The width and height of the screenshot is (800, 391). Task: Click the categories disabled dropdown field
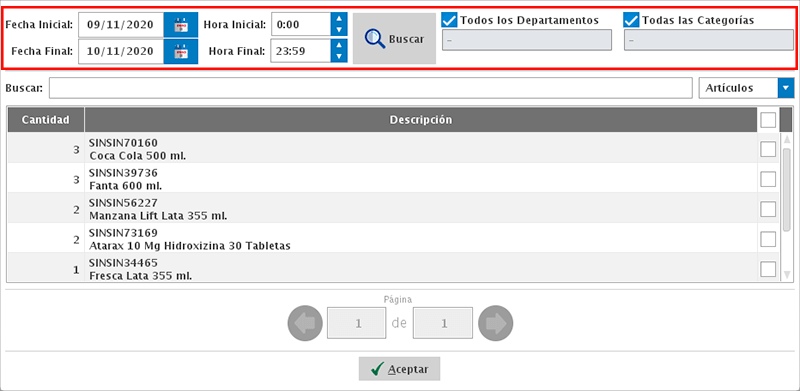coord(709,40)
